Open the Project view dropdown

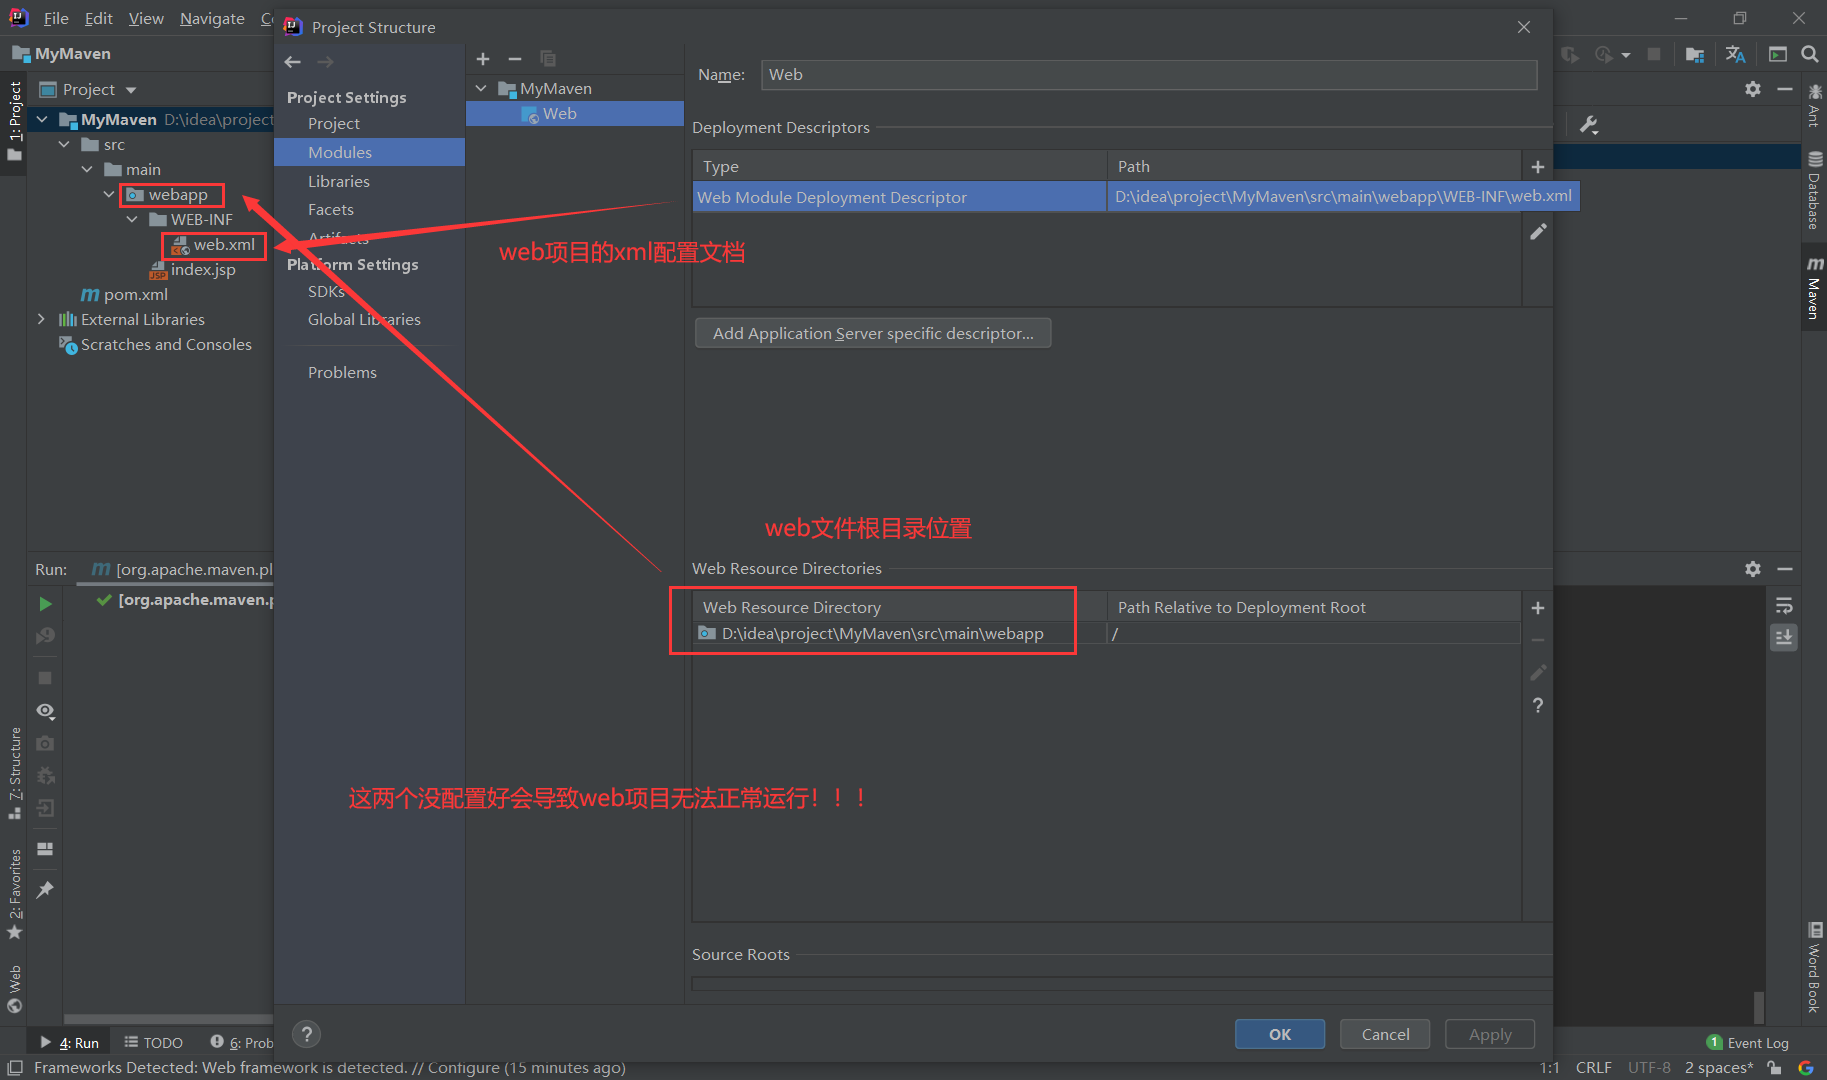131,90
